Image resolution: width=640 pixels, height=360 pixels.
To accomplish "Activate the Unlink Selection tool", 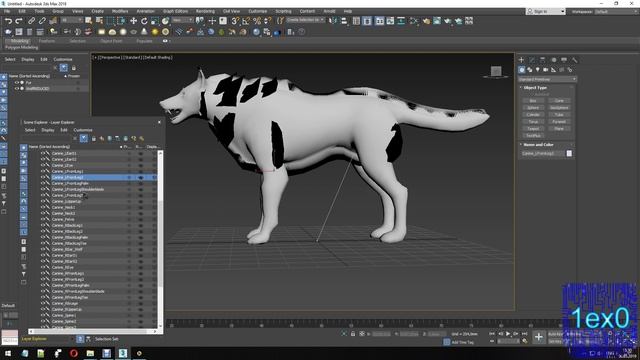I will [x=42, y=21].
